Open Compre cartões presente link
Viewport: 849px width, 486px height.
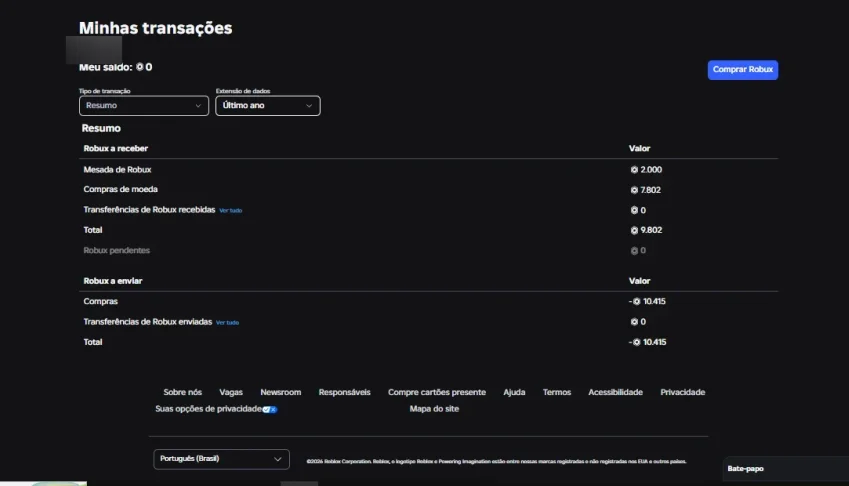tap(437, 392)
